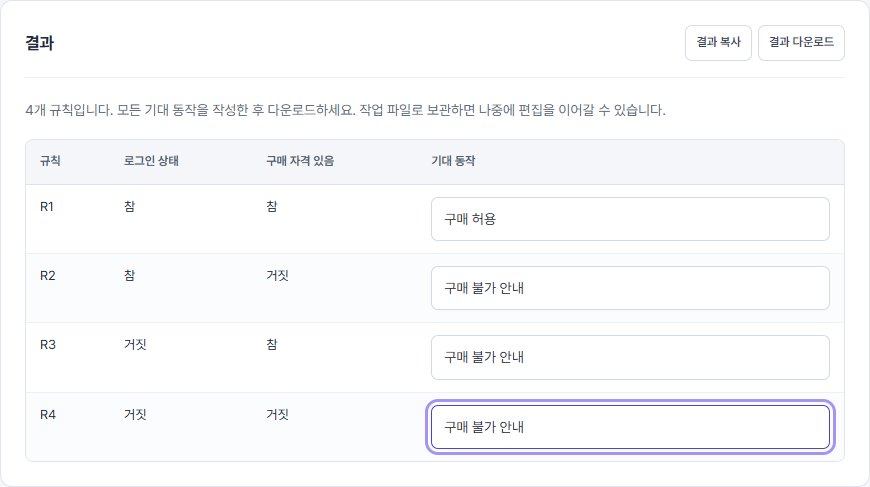Select the 로그인 상태 column header
The image size is (870, 487).
point(151,161)
